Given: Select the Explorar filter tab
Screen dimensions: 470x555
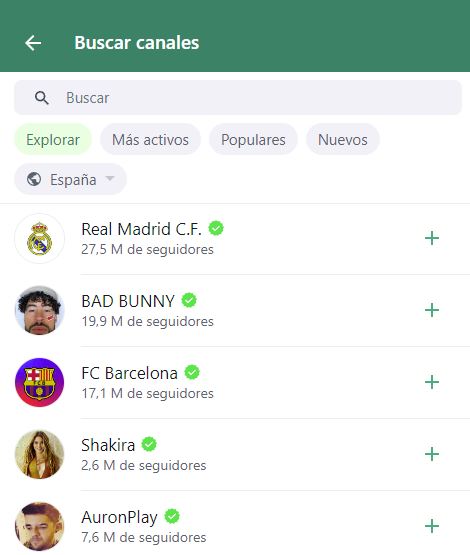Looking at the screenshot, I should click(x=53, y=139).
